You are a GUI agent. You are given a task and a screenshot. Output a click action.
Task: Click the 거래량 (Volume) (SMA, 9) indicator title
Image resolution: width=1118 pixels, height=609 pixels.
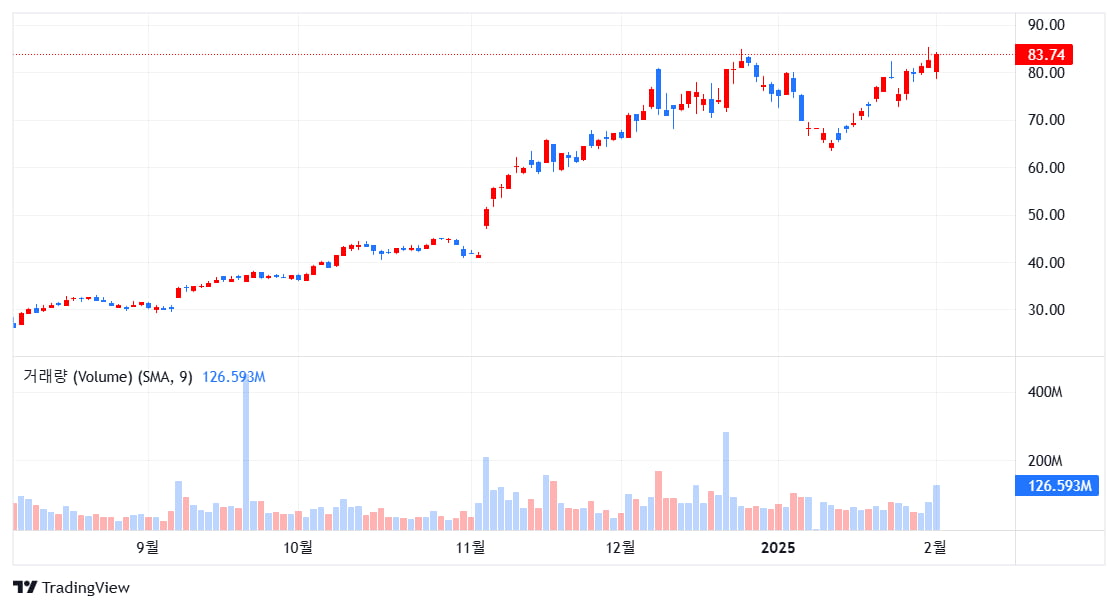point(108,377)
